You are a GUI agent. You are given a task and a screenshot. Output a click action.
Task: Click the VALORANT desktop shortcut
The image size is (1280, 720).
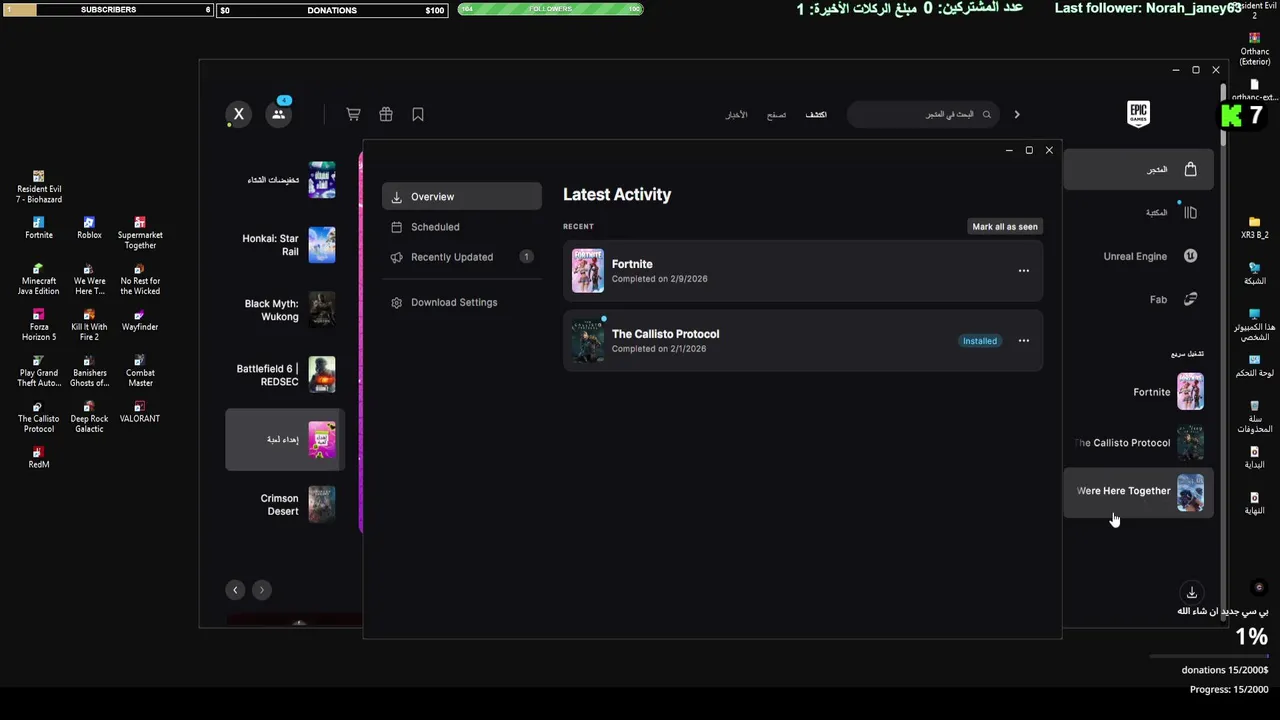click(140, 412)
